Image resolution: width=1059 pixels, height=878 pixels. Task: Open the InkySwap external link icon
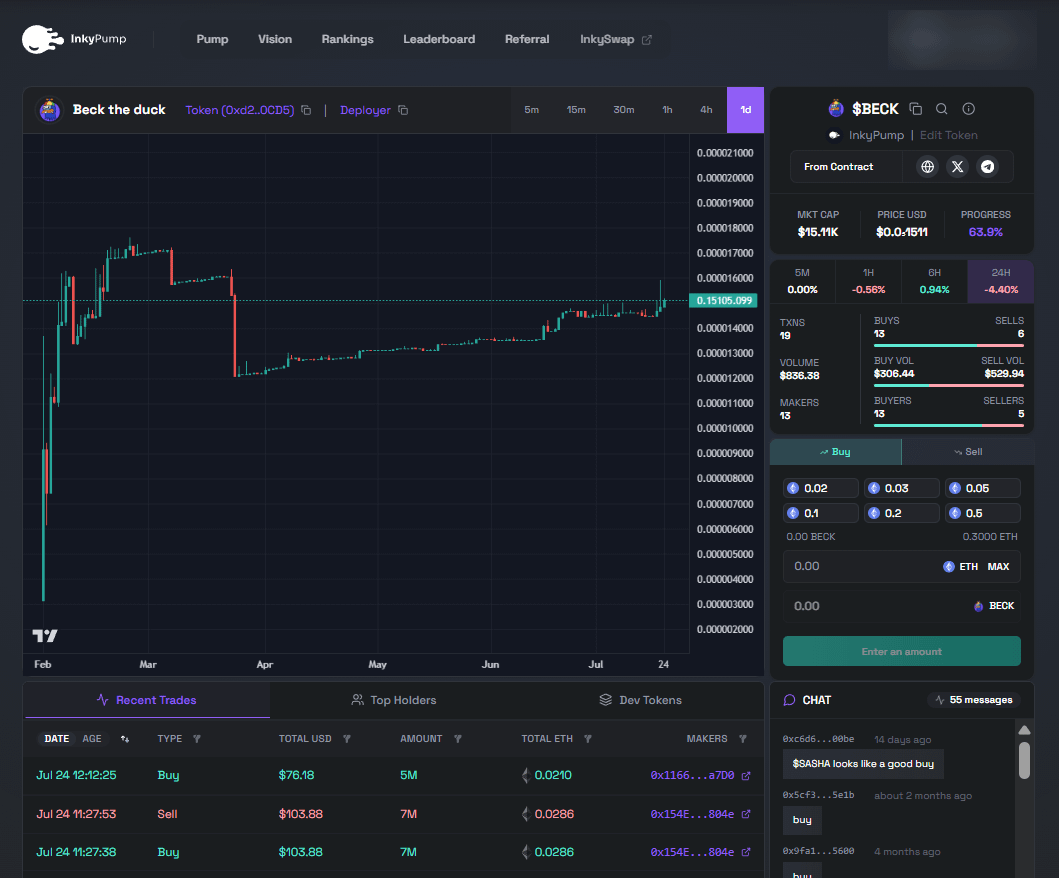pos(647,40)
